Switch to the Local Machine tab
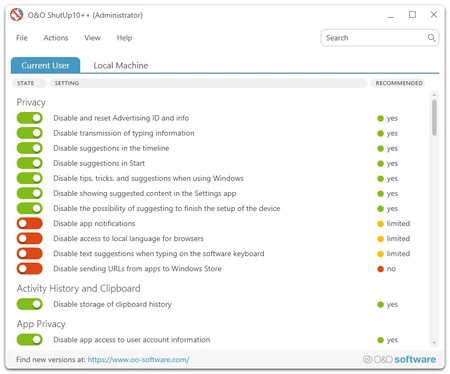 pyautogui.click(x=121, y=65)
